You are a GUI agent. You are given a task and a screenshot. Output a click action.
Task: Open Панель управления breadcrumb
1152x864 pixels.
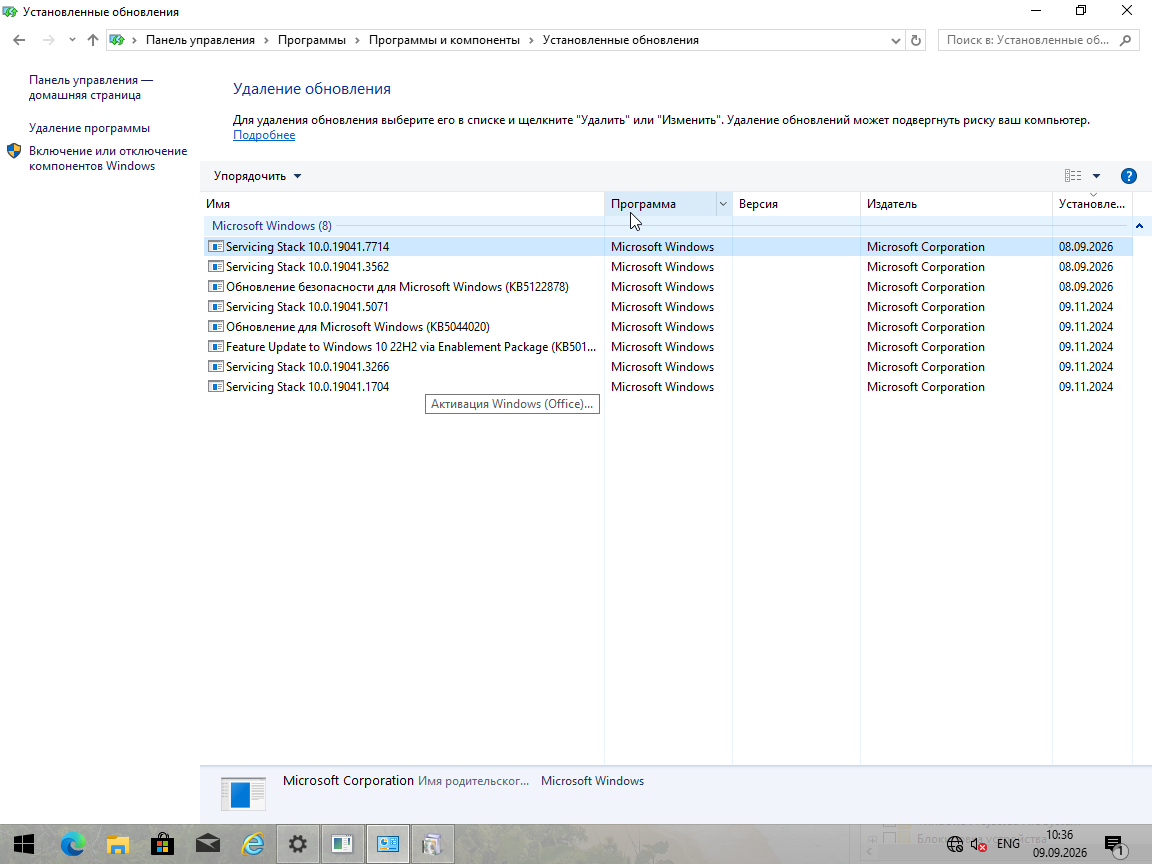(200, 40)
